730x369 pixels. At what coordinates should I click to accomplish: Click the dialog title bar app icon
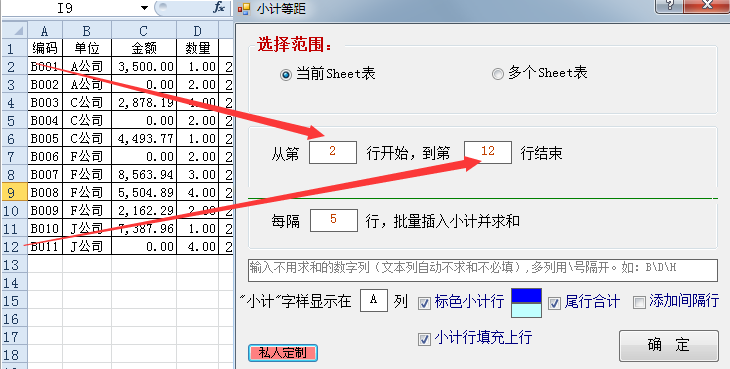tap(244, 8)
